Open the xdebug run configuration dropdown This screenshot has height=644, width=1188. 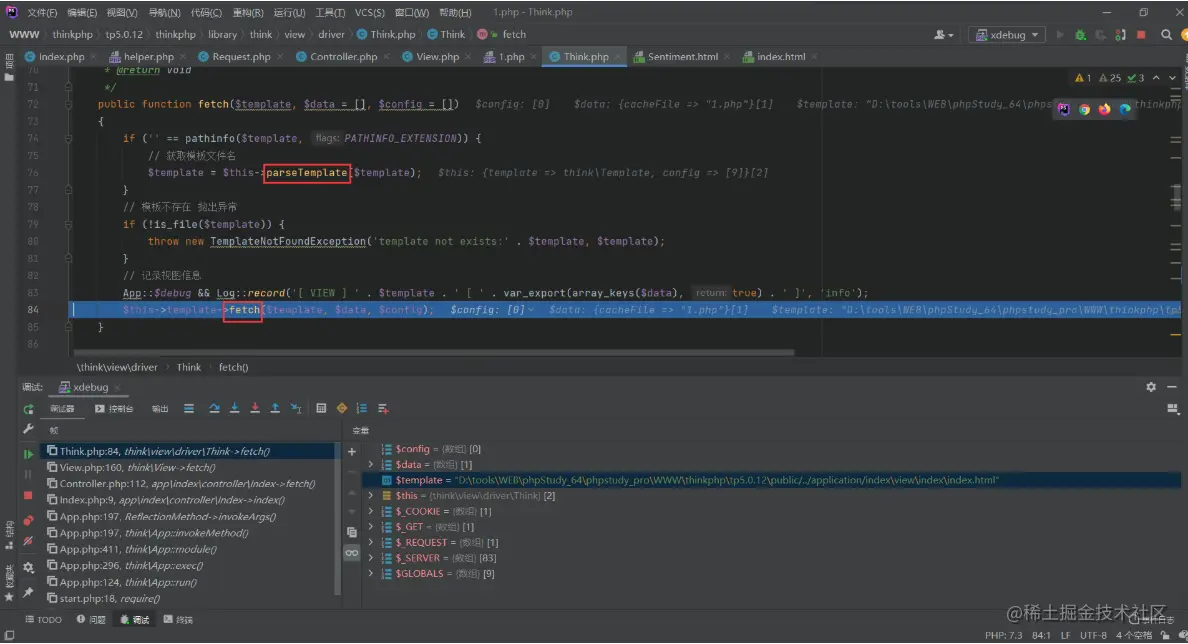pos(1007,35)
